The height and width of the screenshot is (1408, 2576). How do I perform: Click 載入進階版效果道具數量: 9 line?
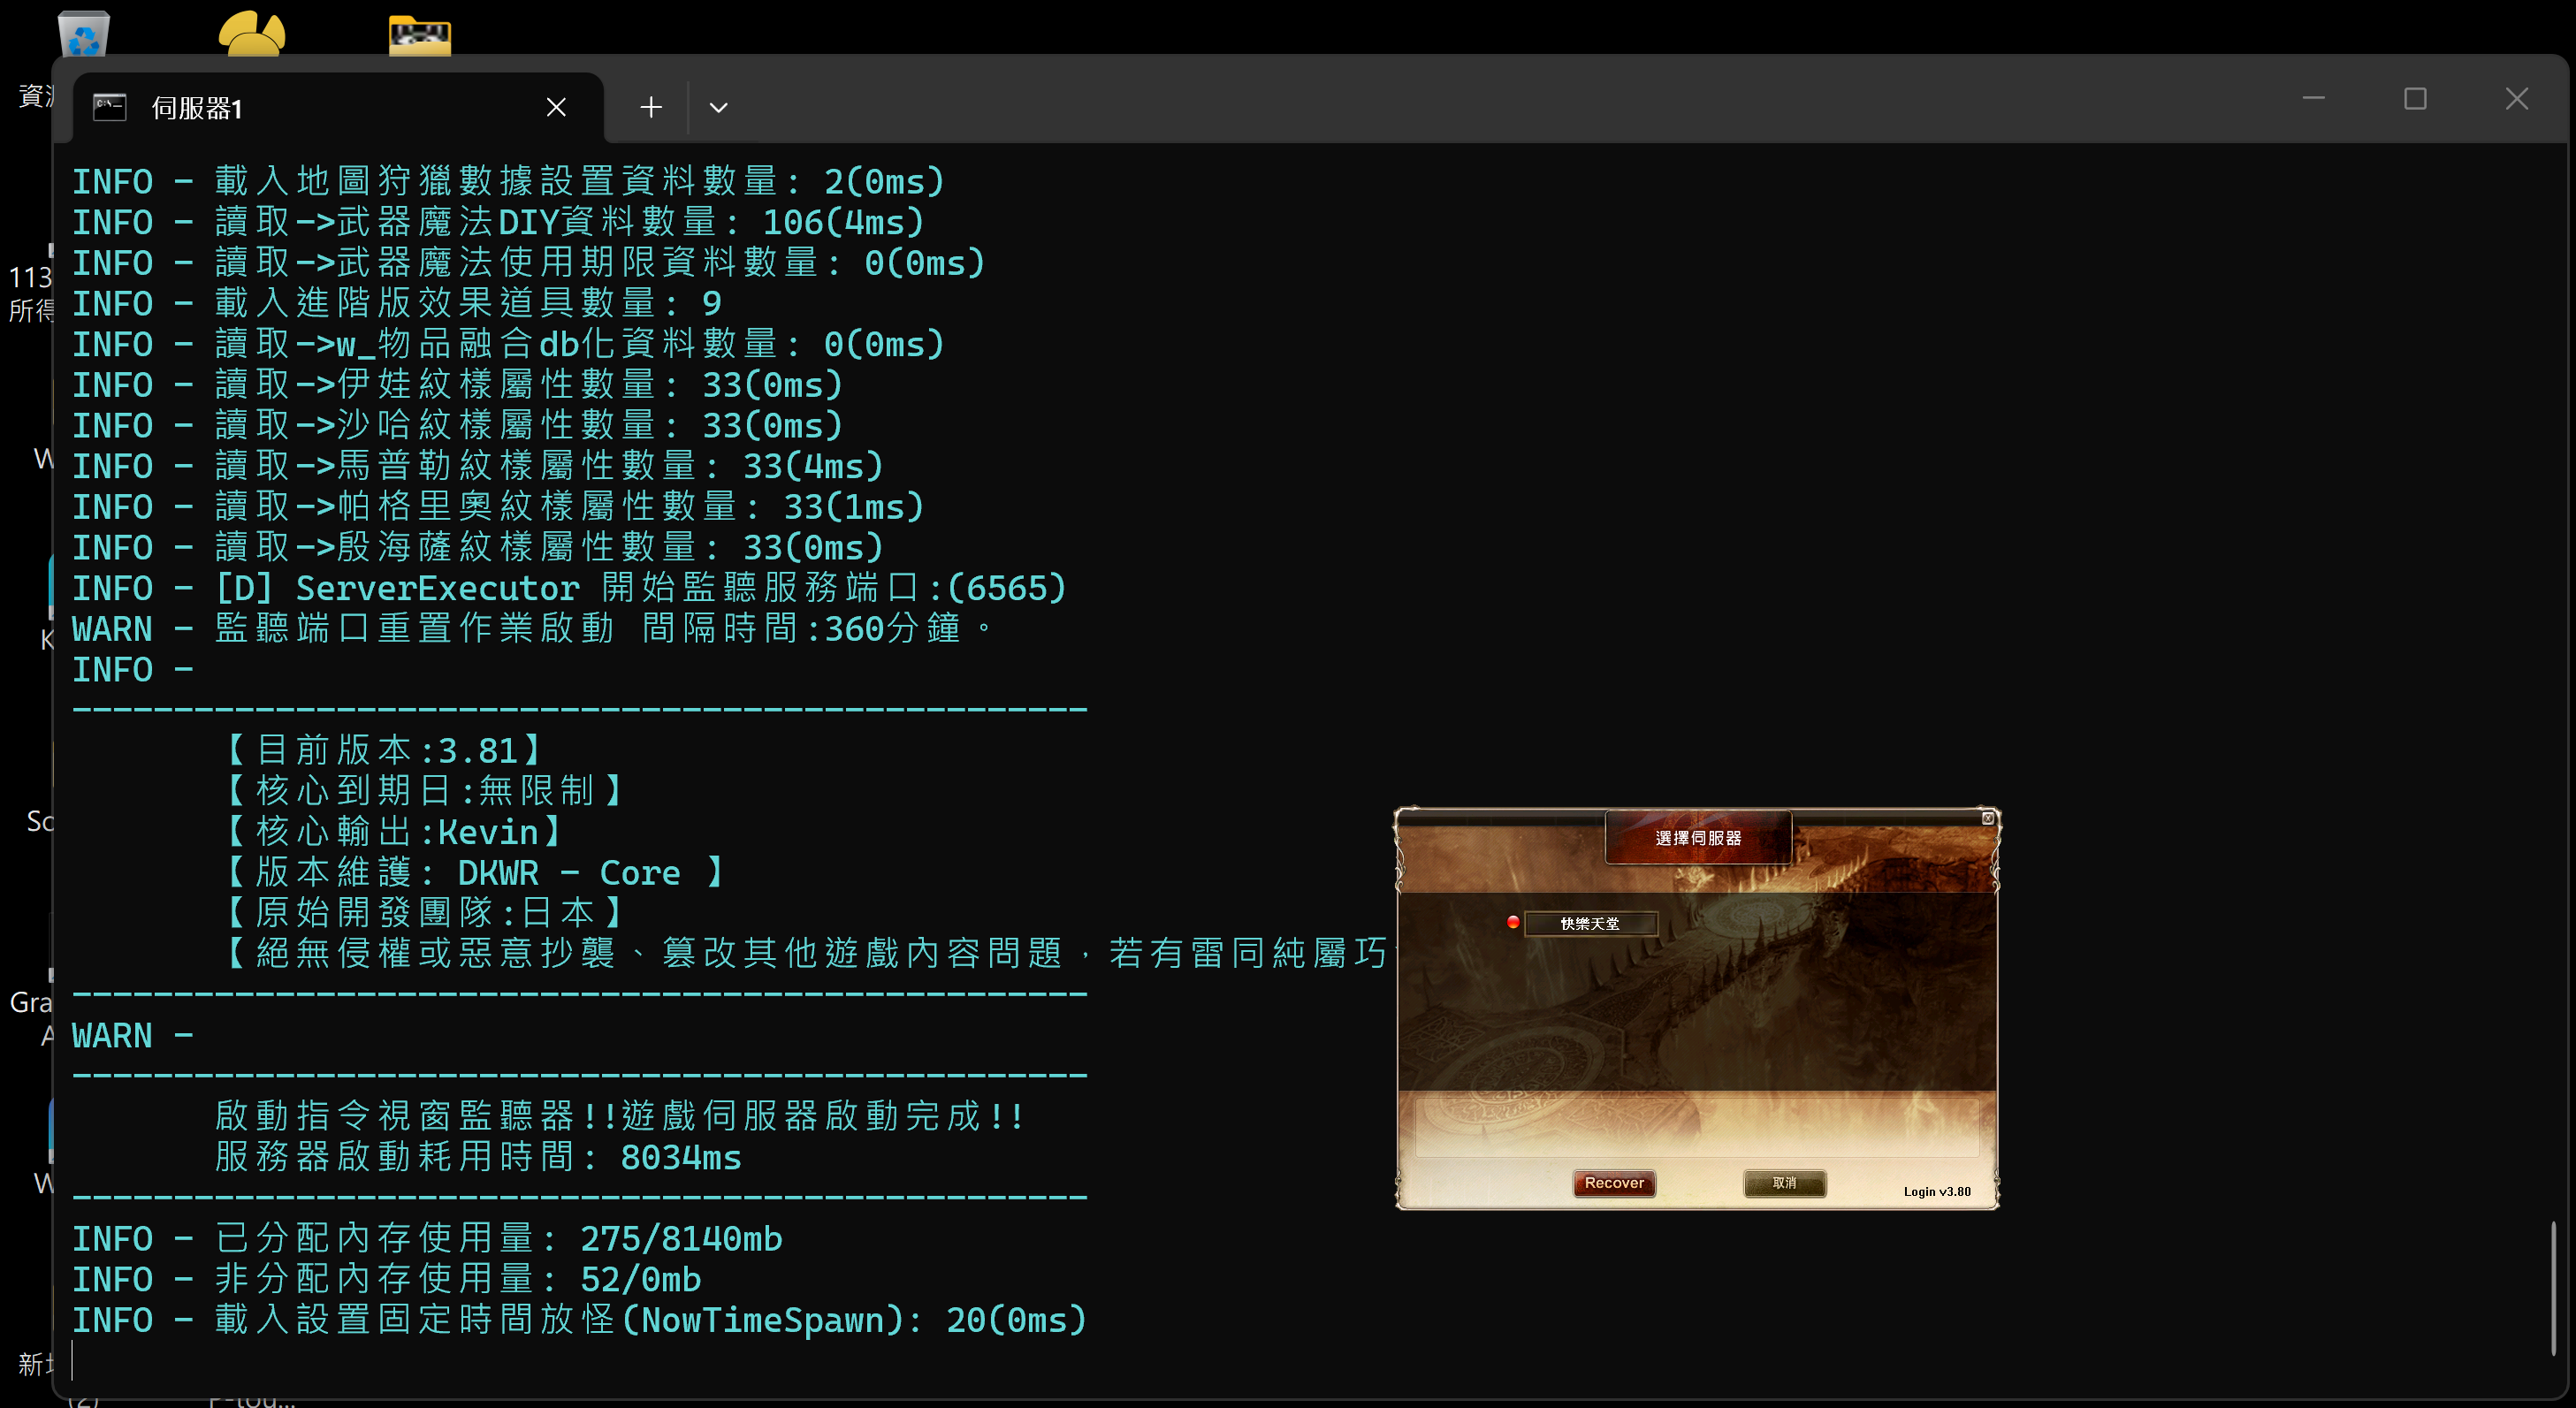(397, 303)
